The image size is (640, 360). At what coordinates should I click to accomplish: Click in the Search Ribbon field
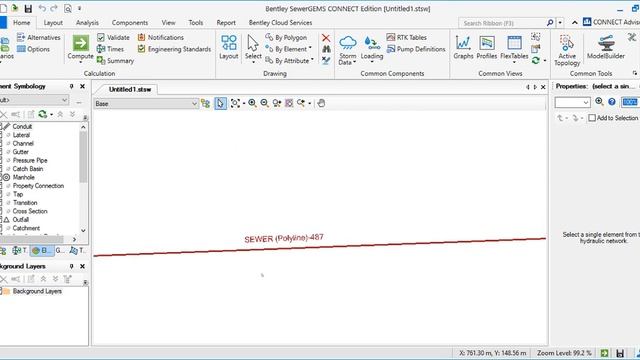tap(502, 23)
